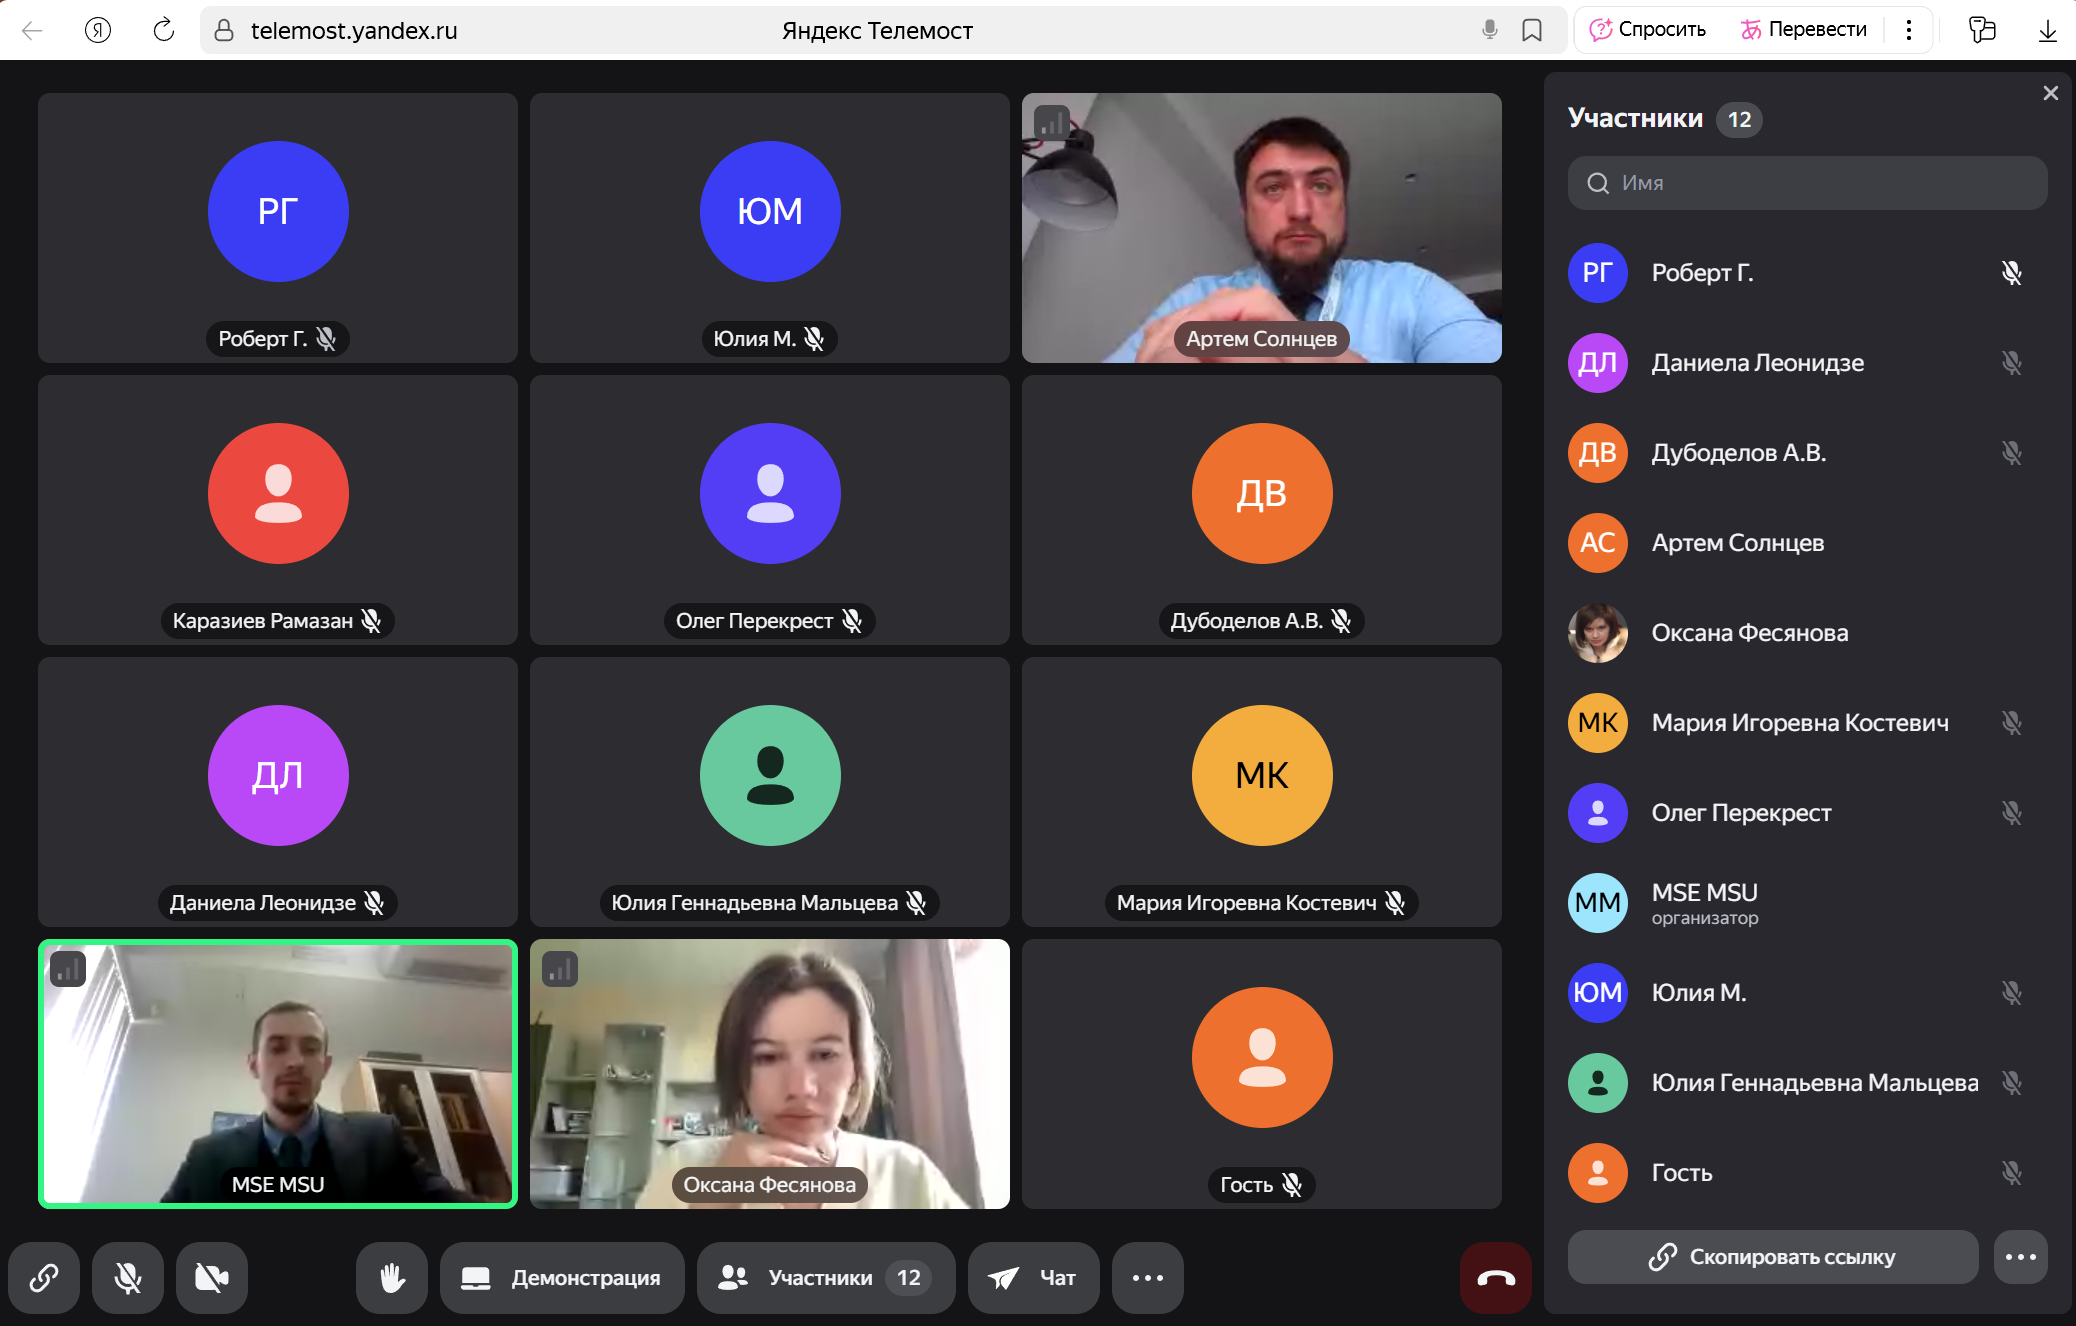Click the voice search microphone in address bar

(x=1489, y=30)
